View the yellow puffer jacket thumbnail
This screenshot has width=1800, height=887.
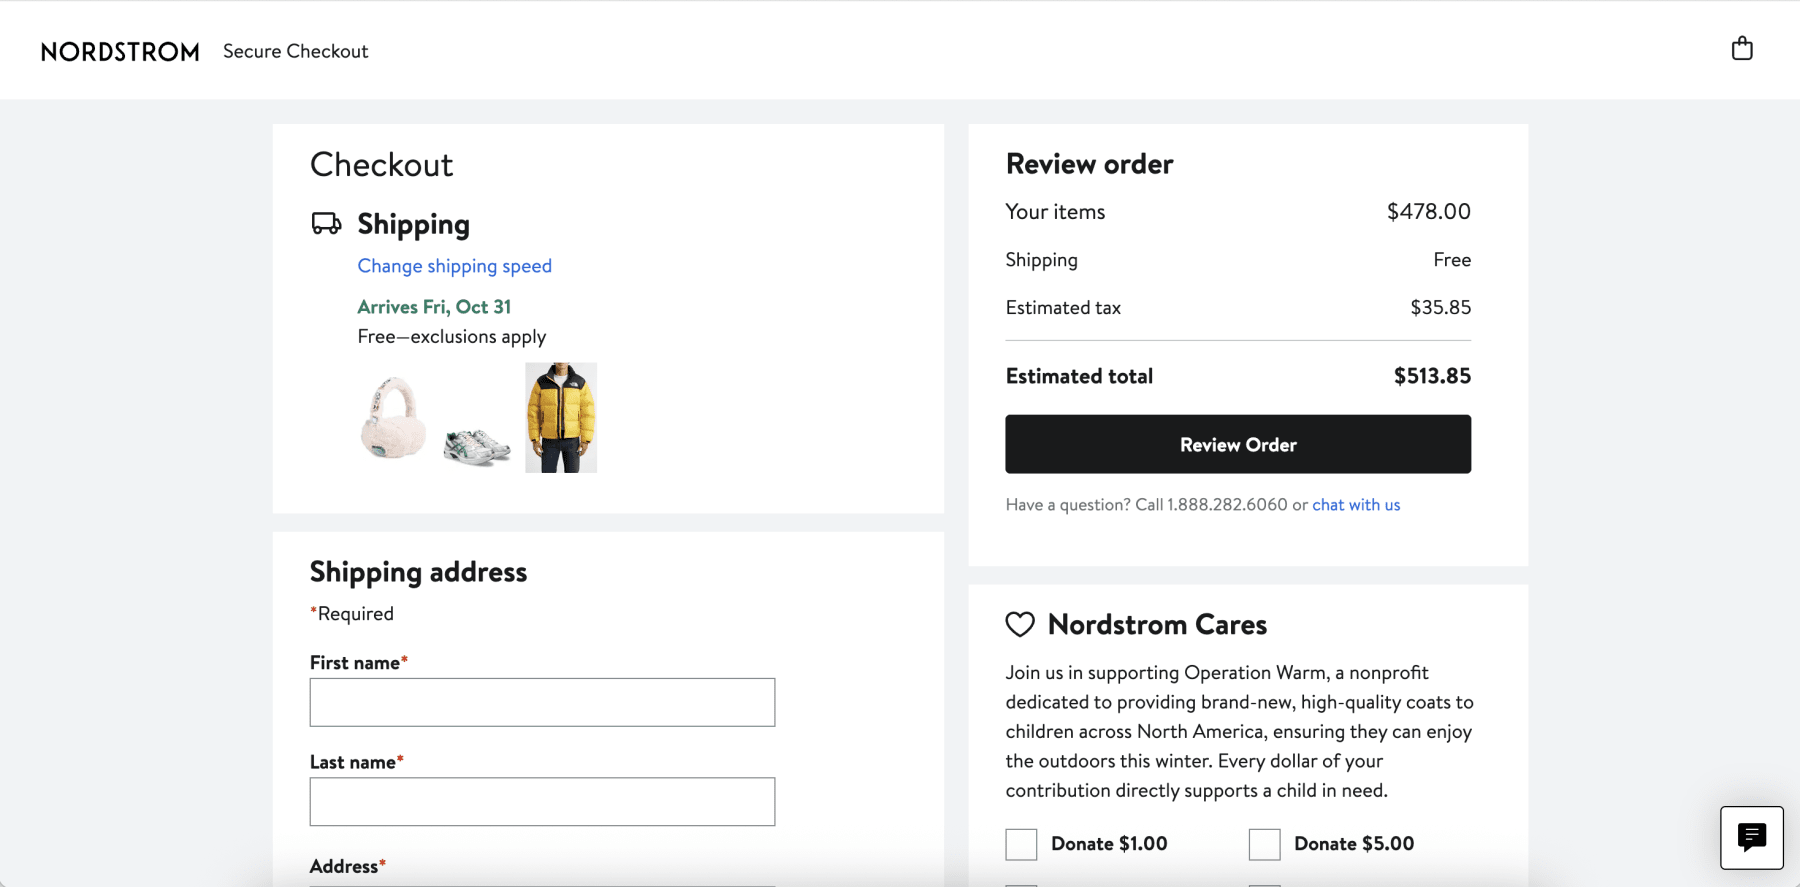(x=561, y=418)
